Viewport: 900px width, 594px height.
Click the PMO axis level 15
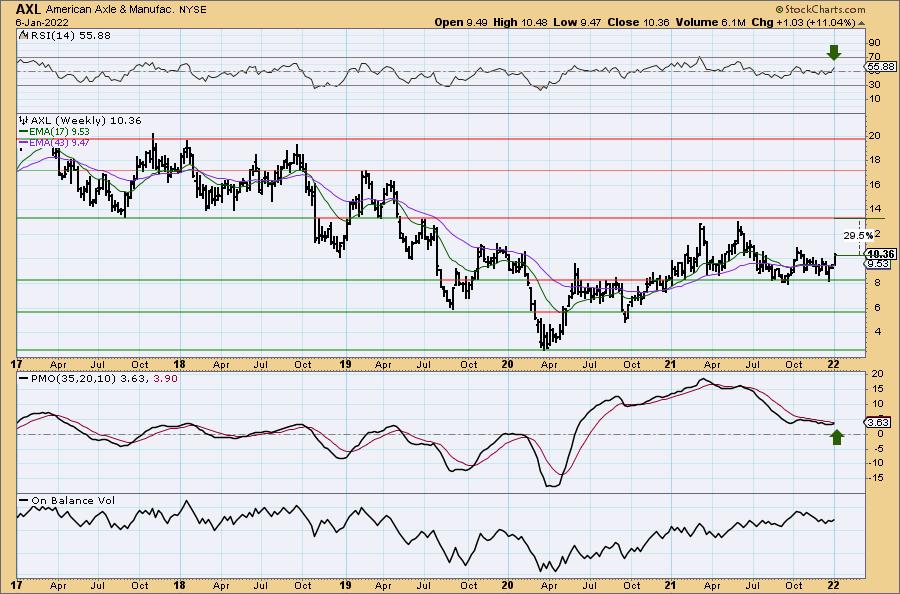(876, 389)
